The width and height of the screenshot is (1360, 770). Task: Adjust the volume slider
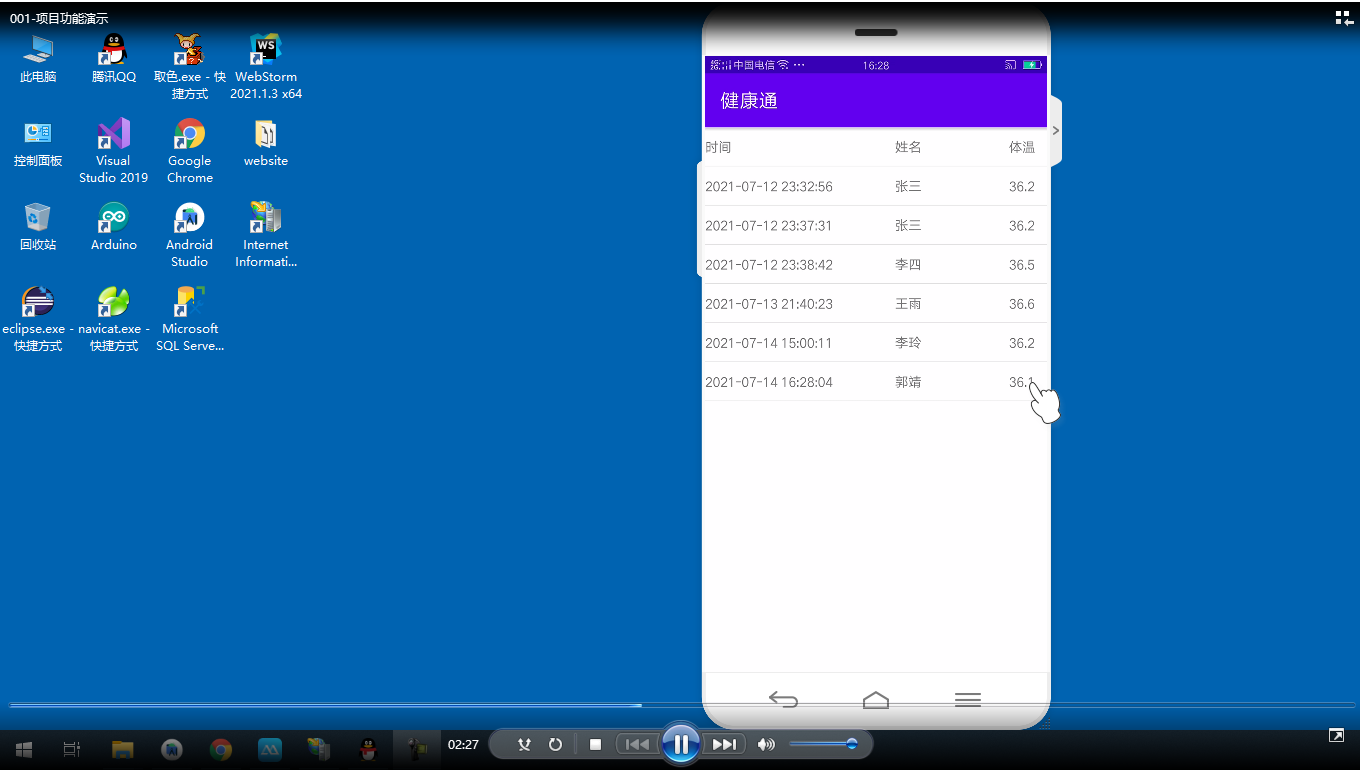pyautogui.click(x=823, y=744)
